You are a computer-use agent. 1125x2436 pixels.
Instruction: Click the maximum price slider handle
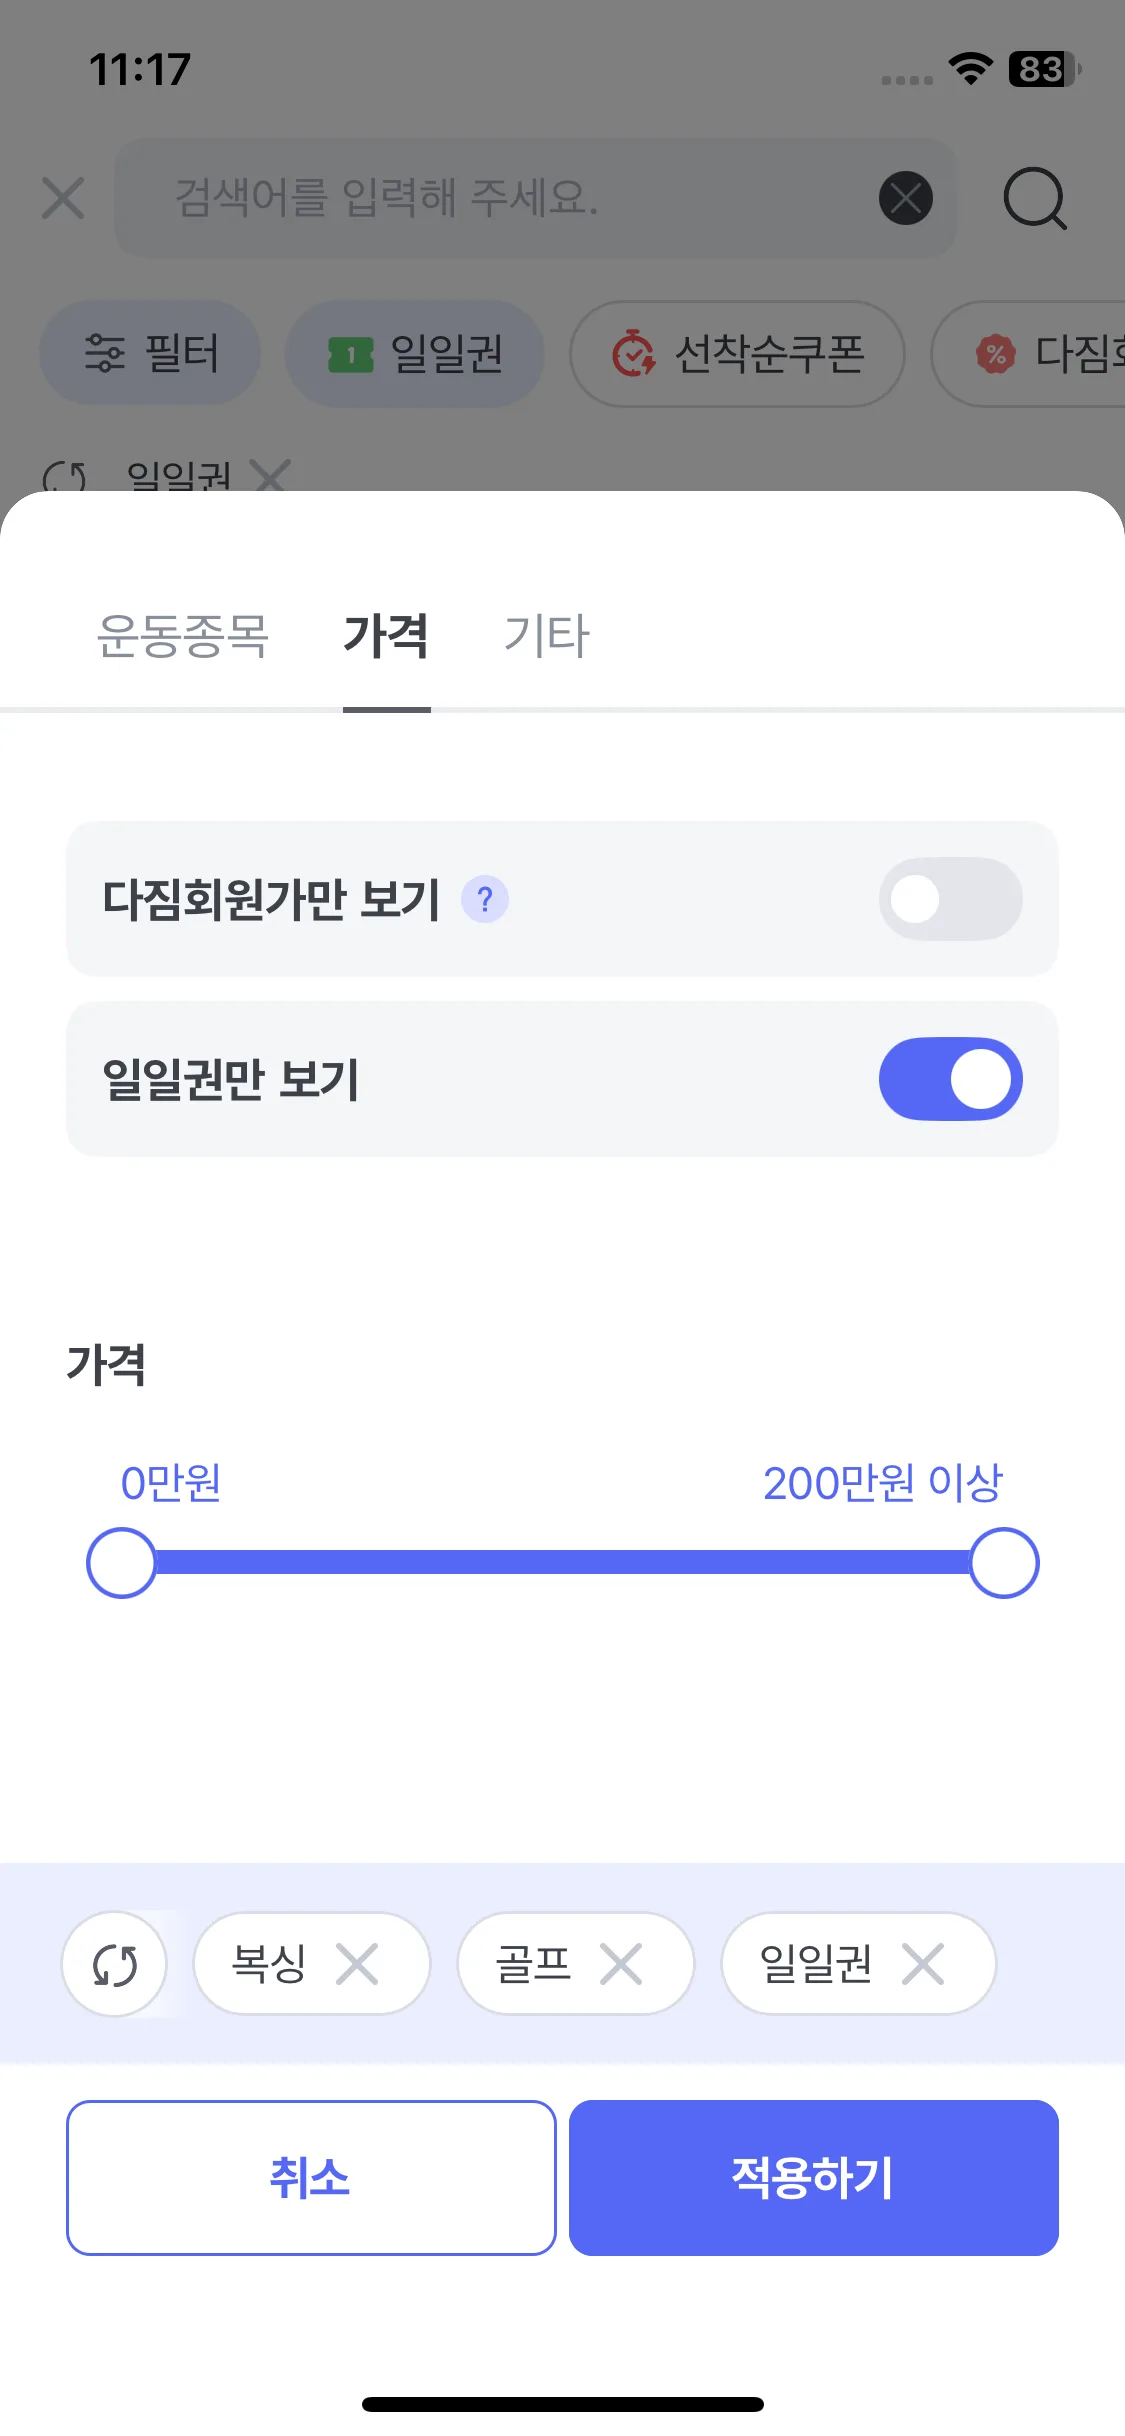[x=1004, y=1563]
